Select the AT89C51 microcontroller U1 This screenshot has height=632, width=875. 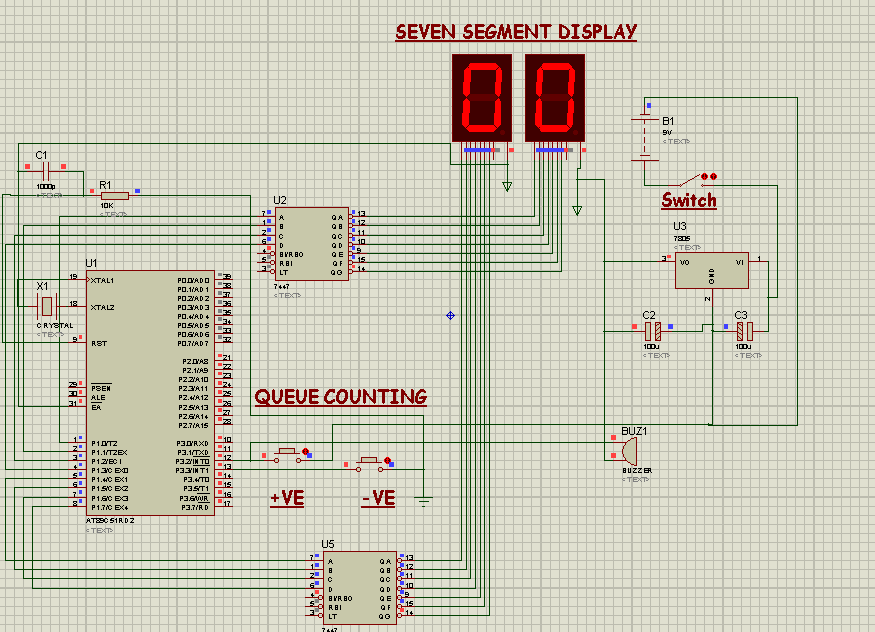[x=150, y=390]
